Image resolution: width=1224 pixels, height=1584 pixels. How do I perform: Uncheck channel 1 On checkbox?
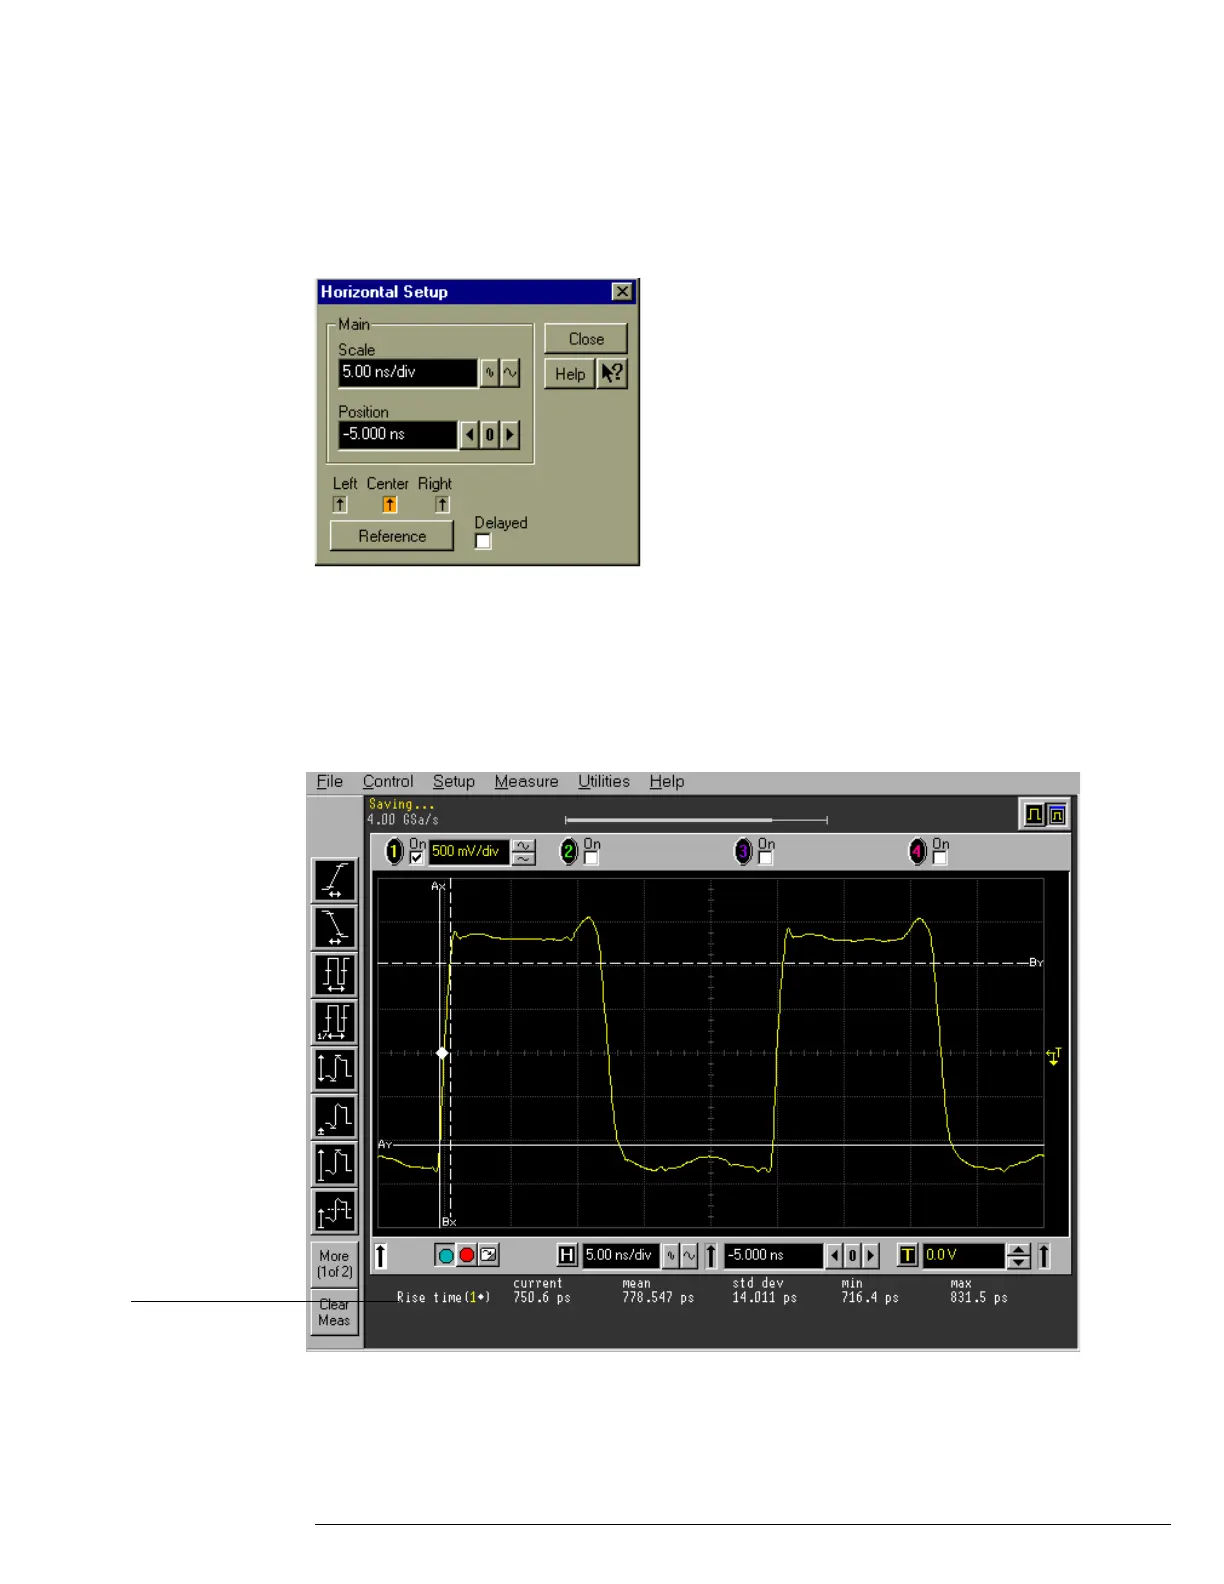[417, 858]
